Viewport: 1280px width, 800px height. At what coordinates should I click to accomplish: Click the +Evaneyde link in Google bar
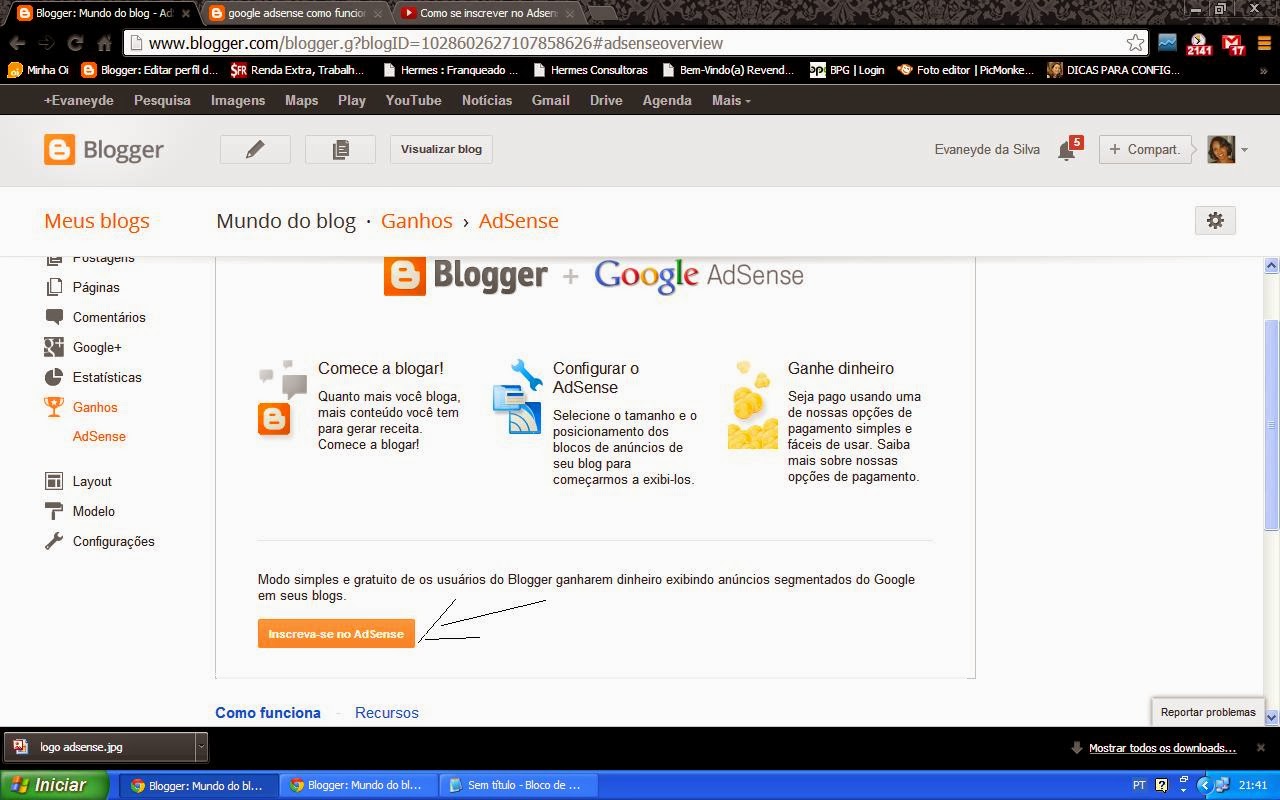(x=78, y=100)
